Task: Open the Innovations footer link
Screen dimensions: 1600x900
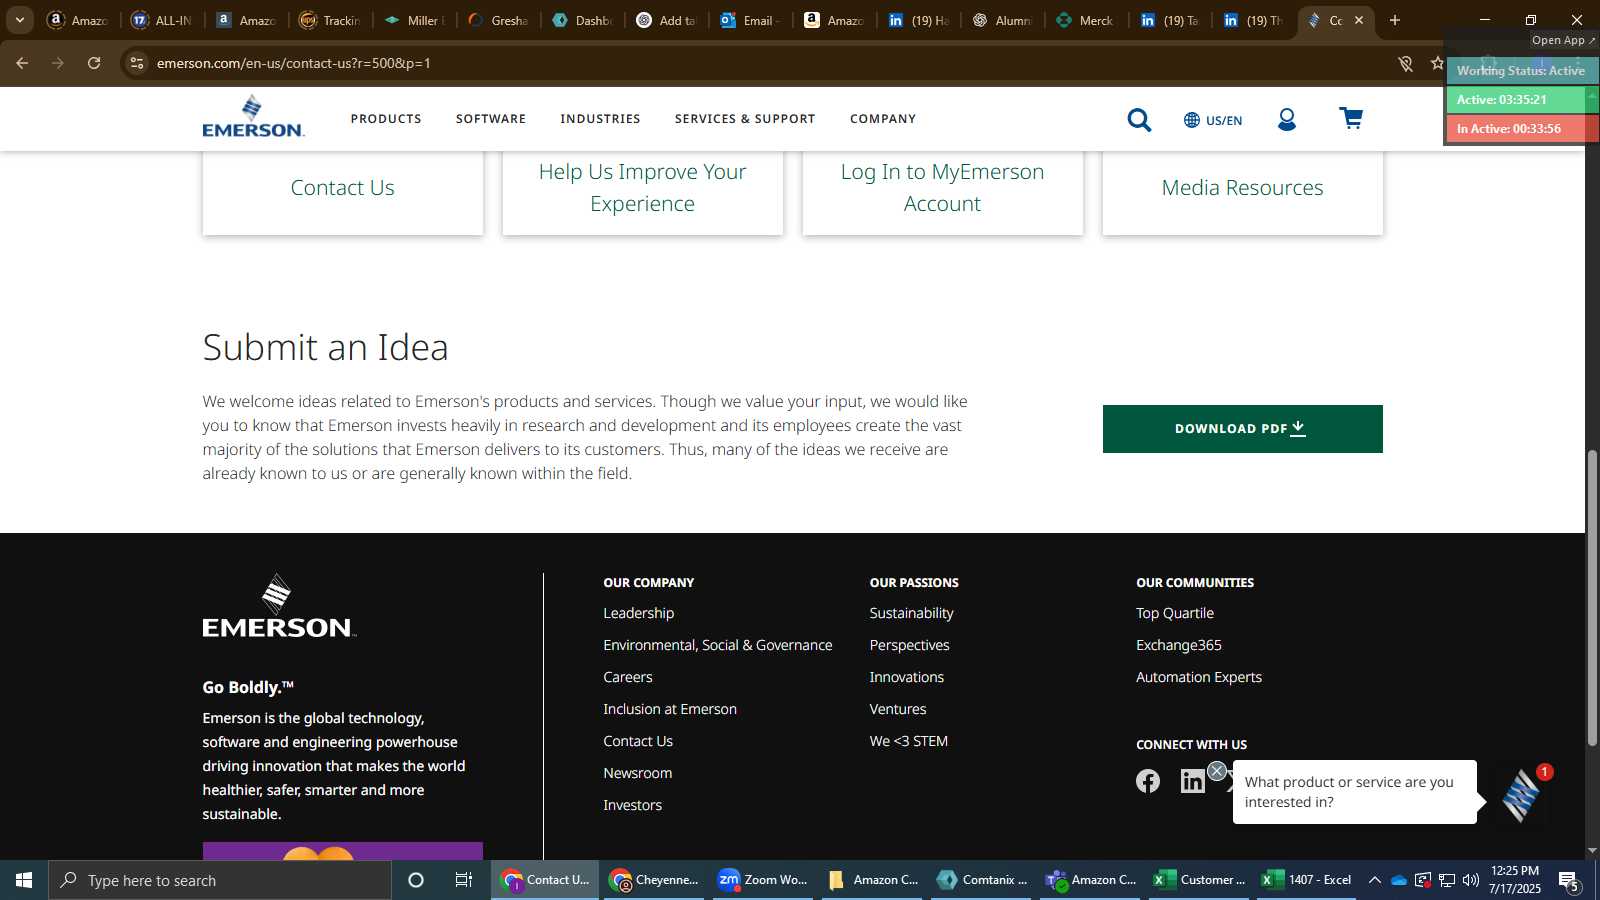Action: [906, 677]
